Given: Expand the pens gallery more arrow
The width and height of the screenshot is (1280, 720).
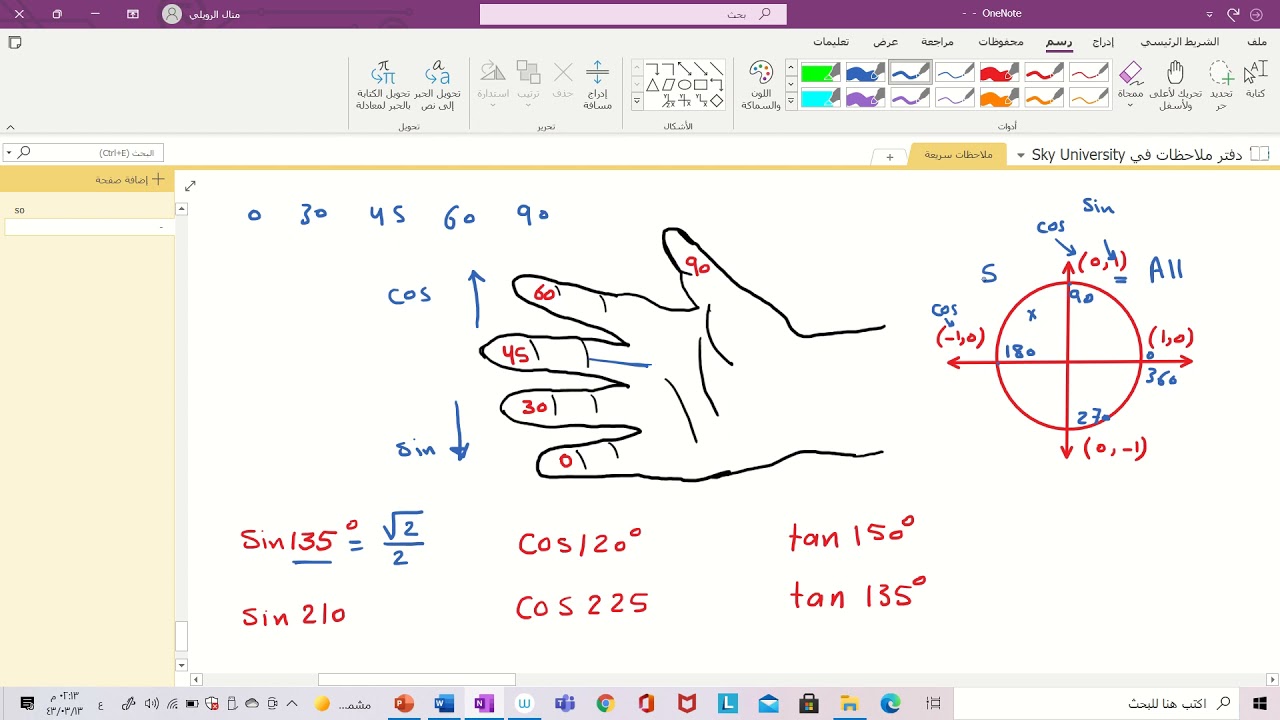Looking at the screenshot, I should [791, 101].
